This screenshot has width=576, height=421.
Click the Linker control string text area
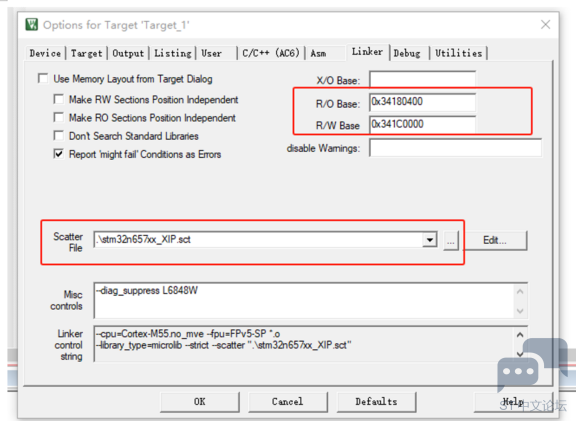(304, 343)
